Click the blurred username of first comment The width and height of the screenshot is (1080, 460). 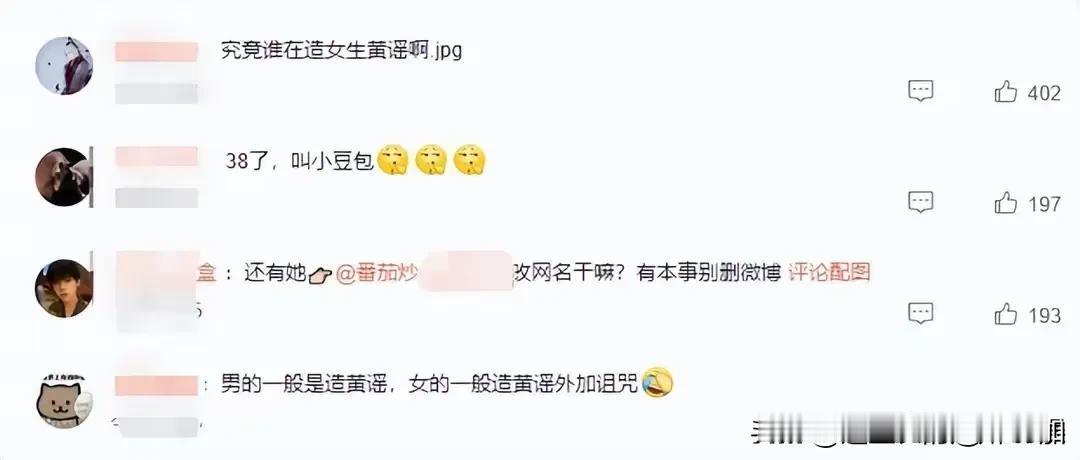[156, 52]
